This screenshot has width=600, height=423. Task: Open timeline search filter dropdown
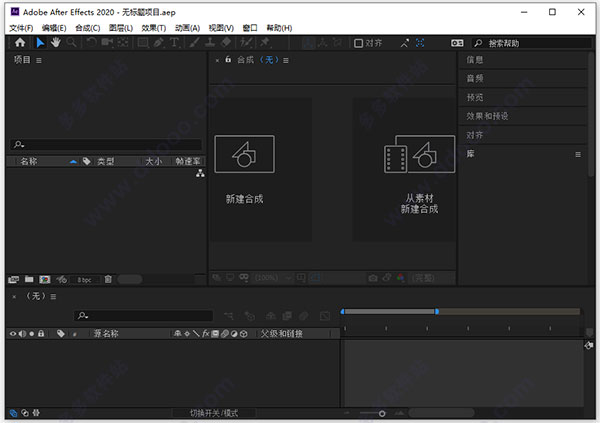coord(83,316)
